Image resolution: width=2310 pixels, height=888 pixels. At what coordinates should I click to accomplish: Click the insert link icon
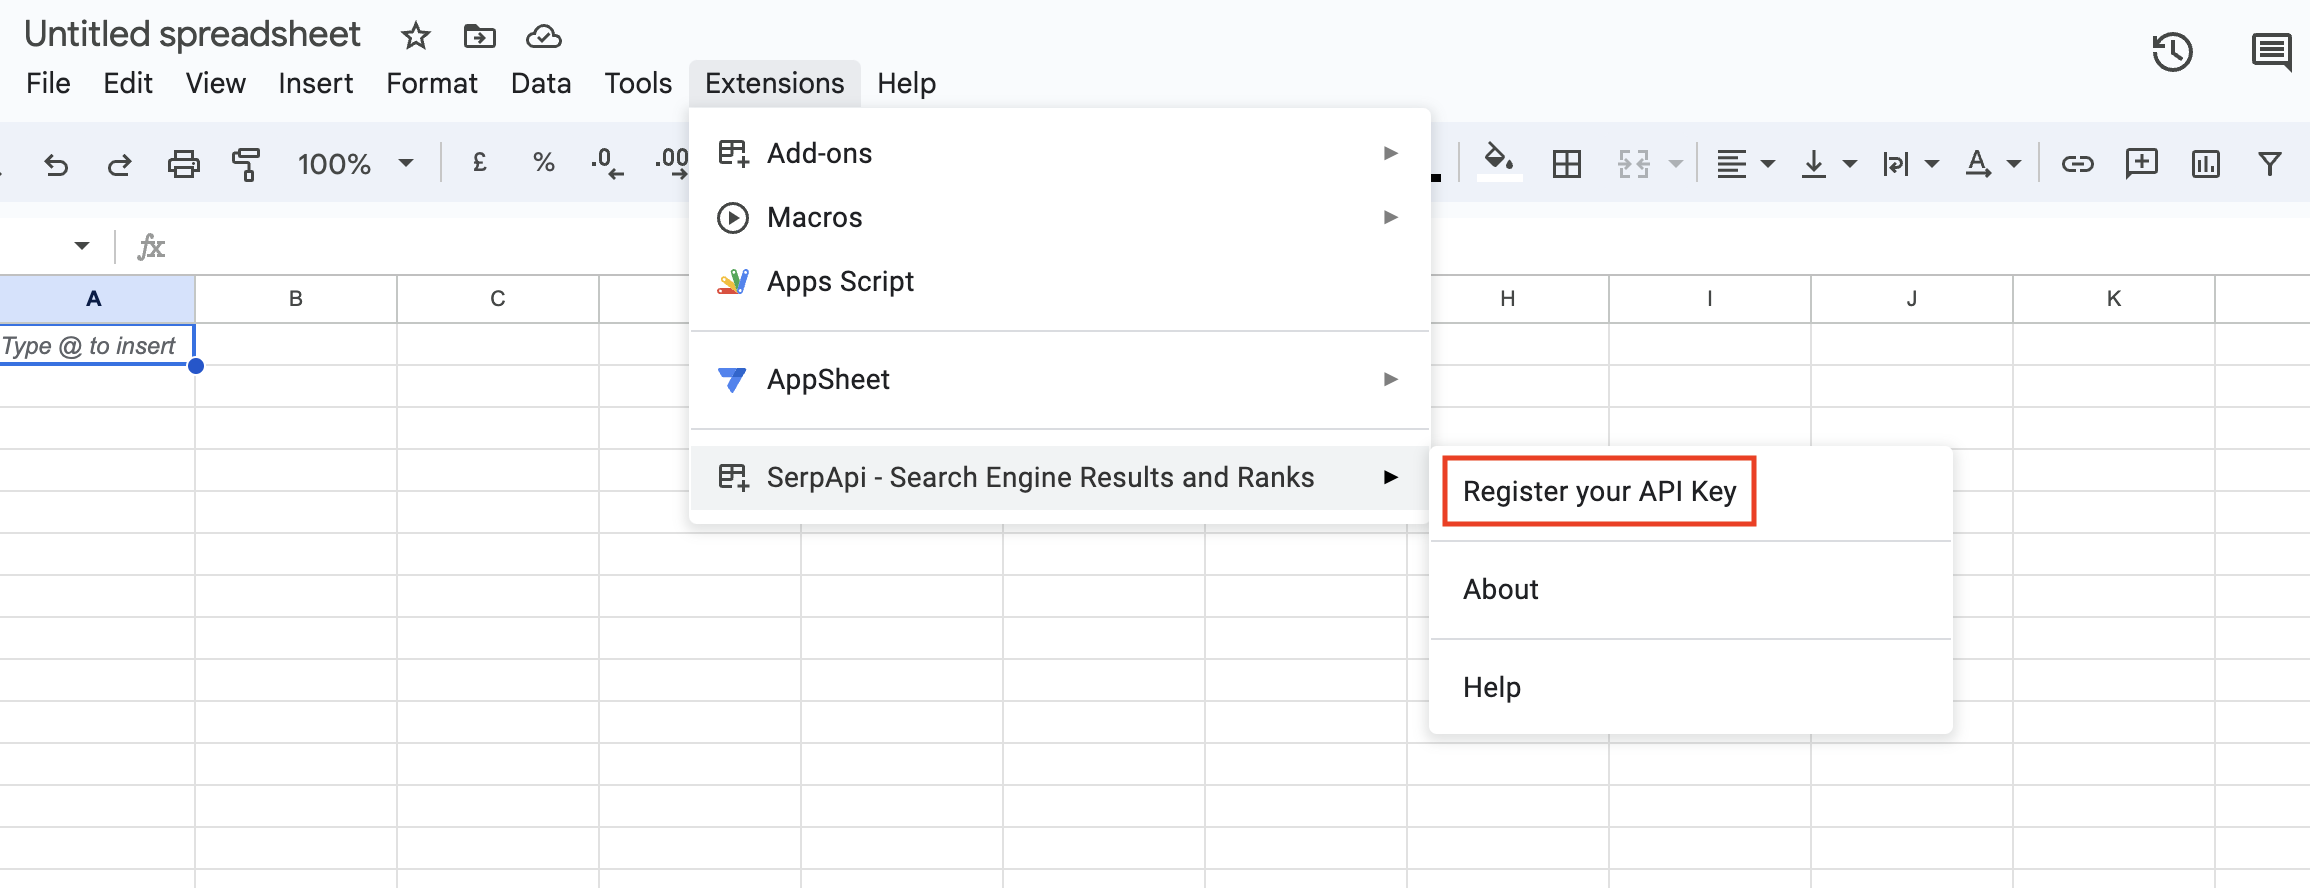pyautogui.click(x=2077, y=164)
